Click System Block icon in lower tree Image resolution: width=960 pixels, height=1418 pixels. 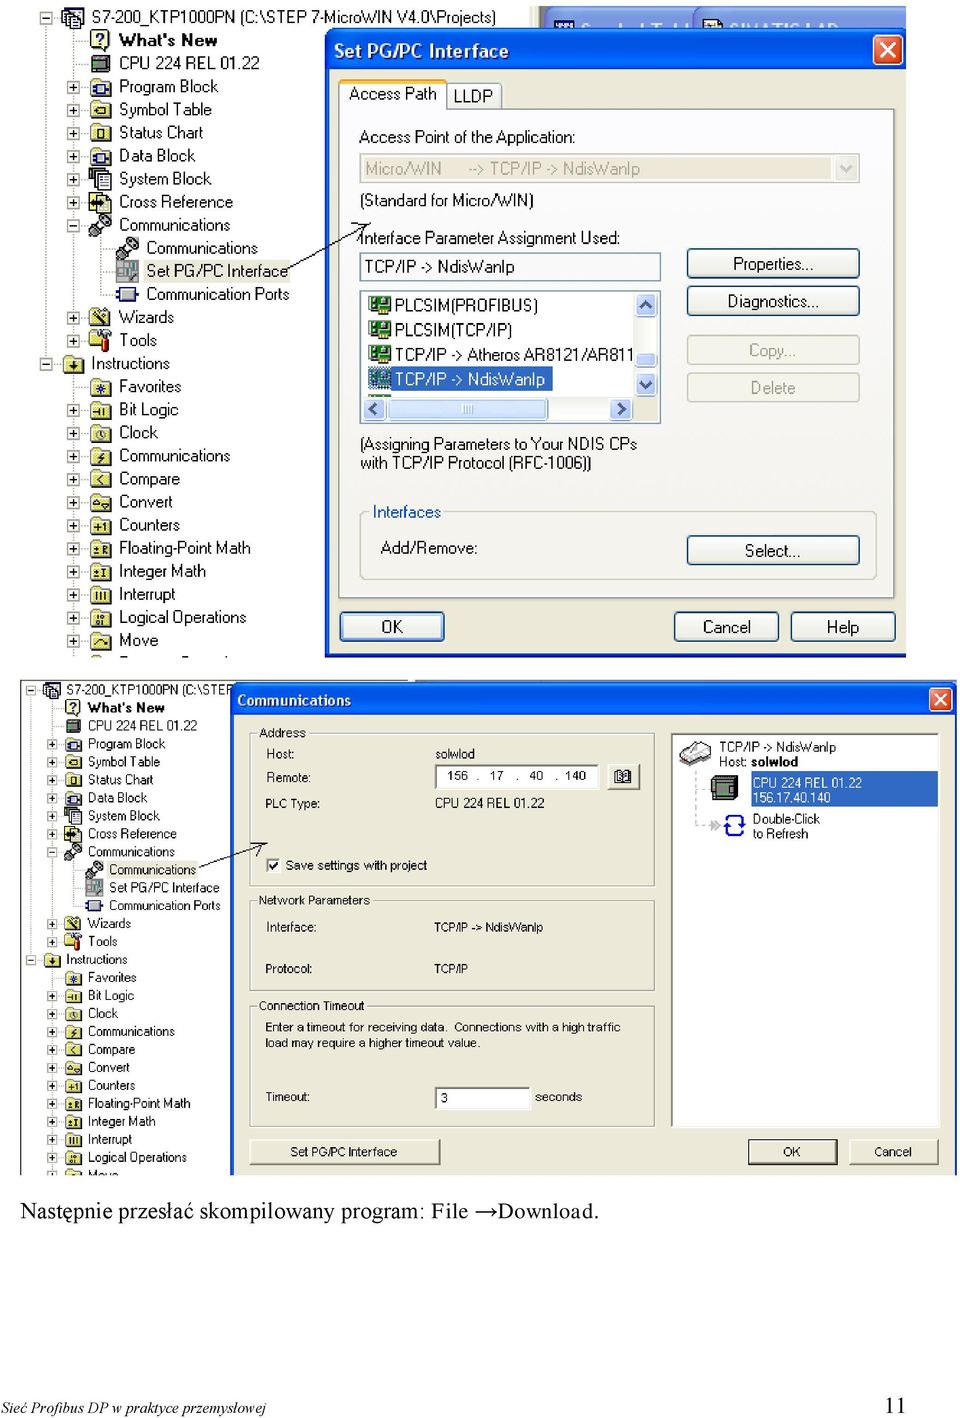tap(73, 816)
